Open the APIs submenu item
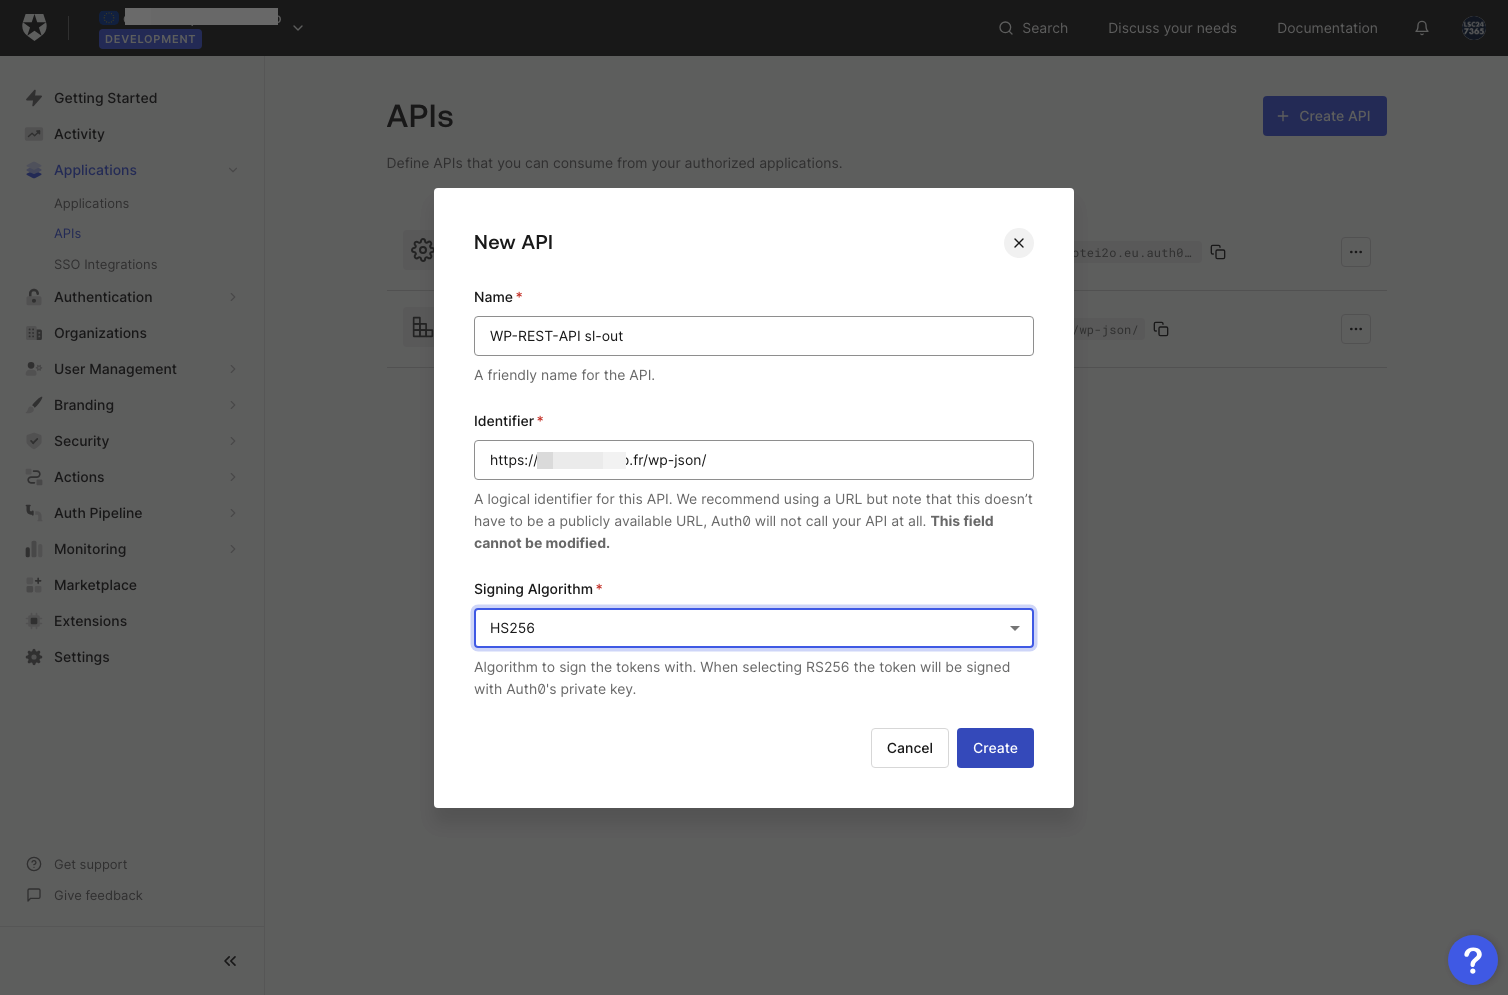This screenshot has height=995, width=1508. tap(68, 233)
